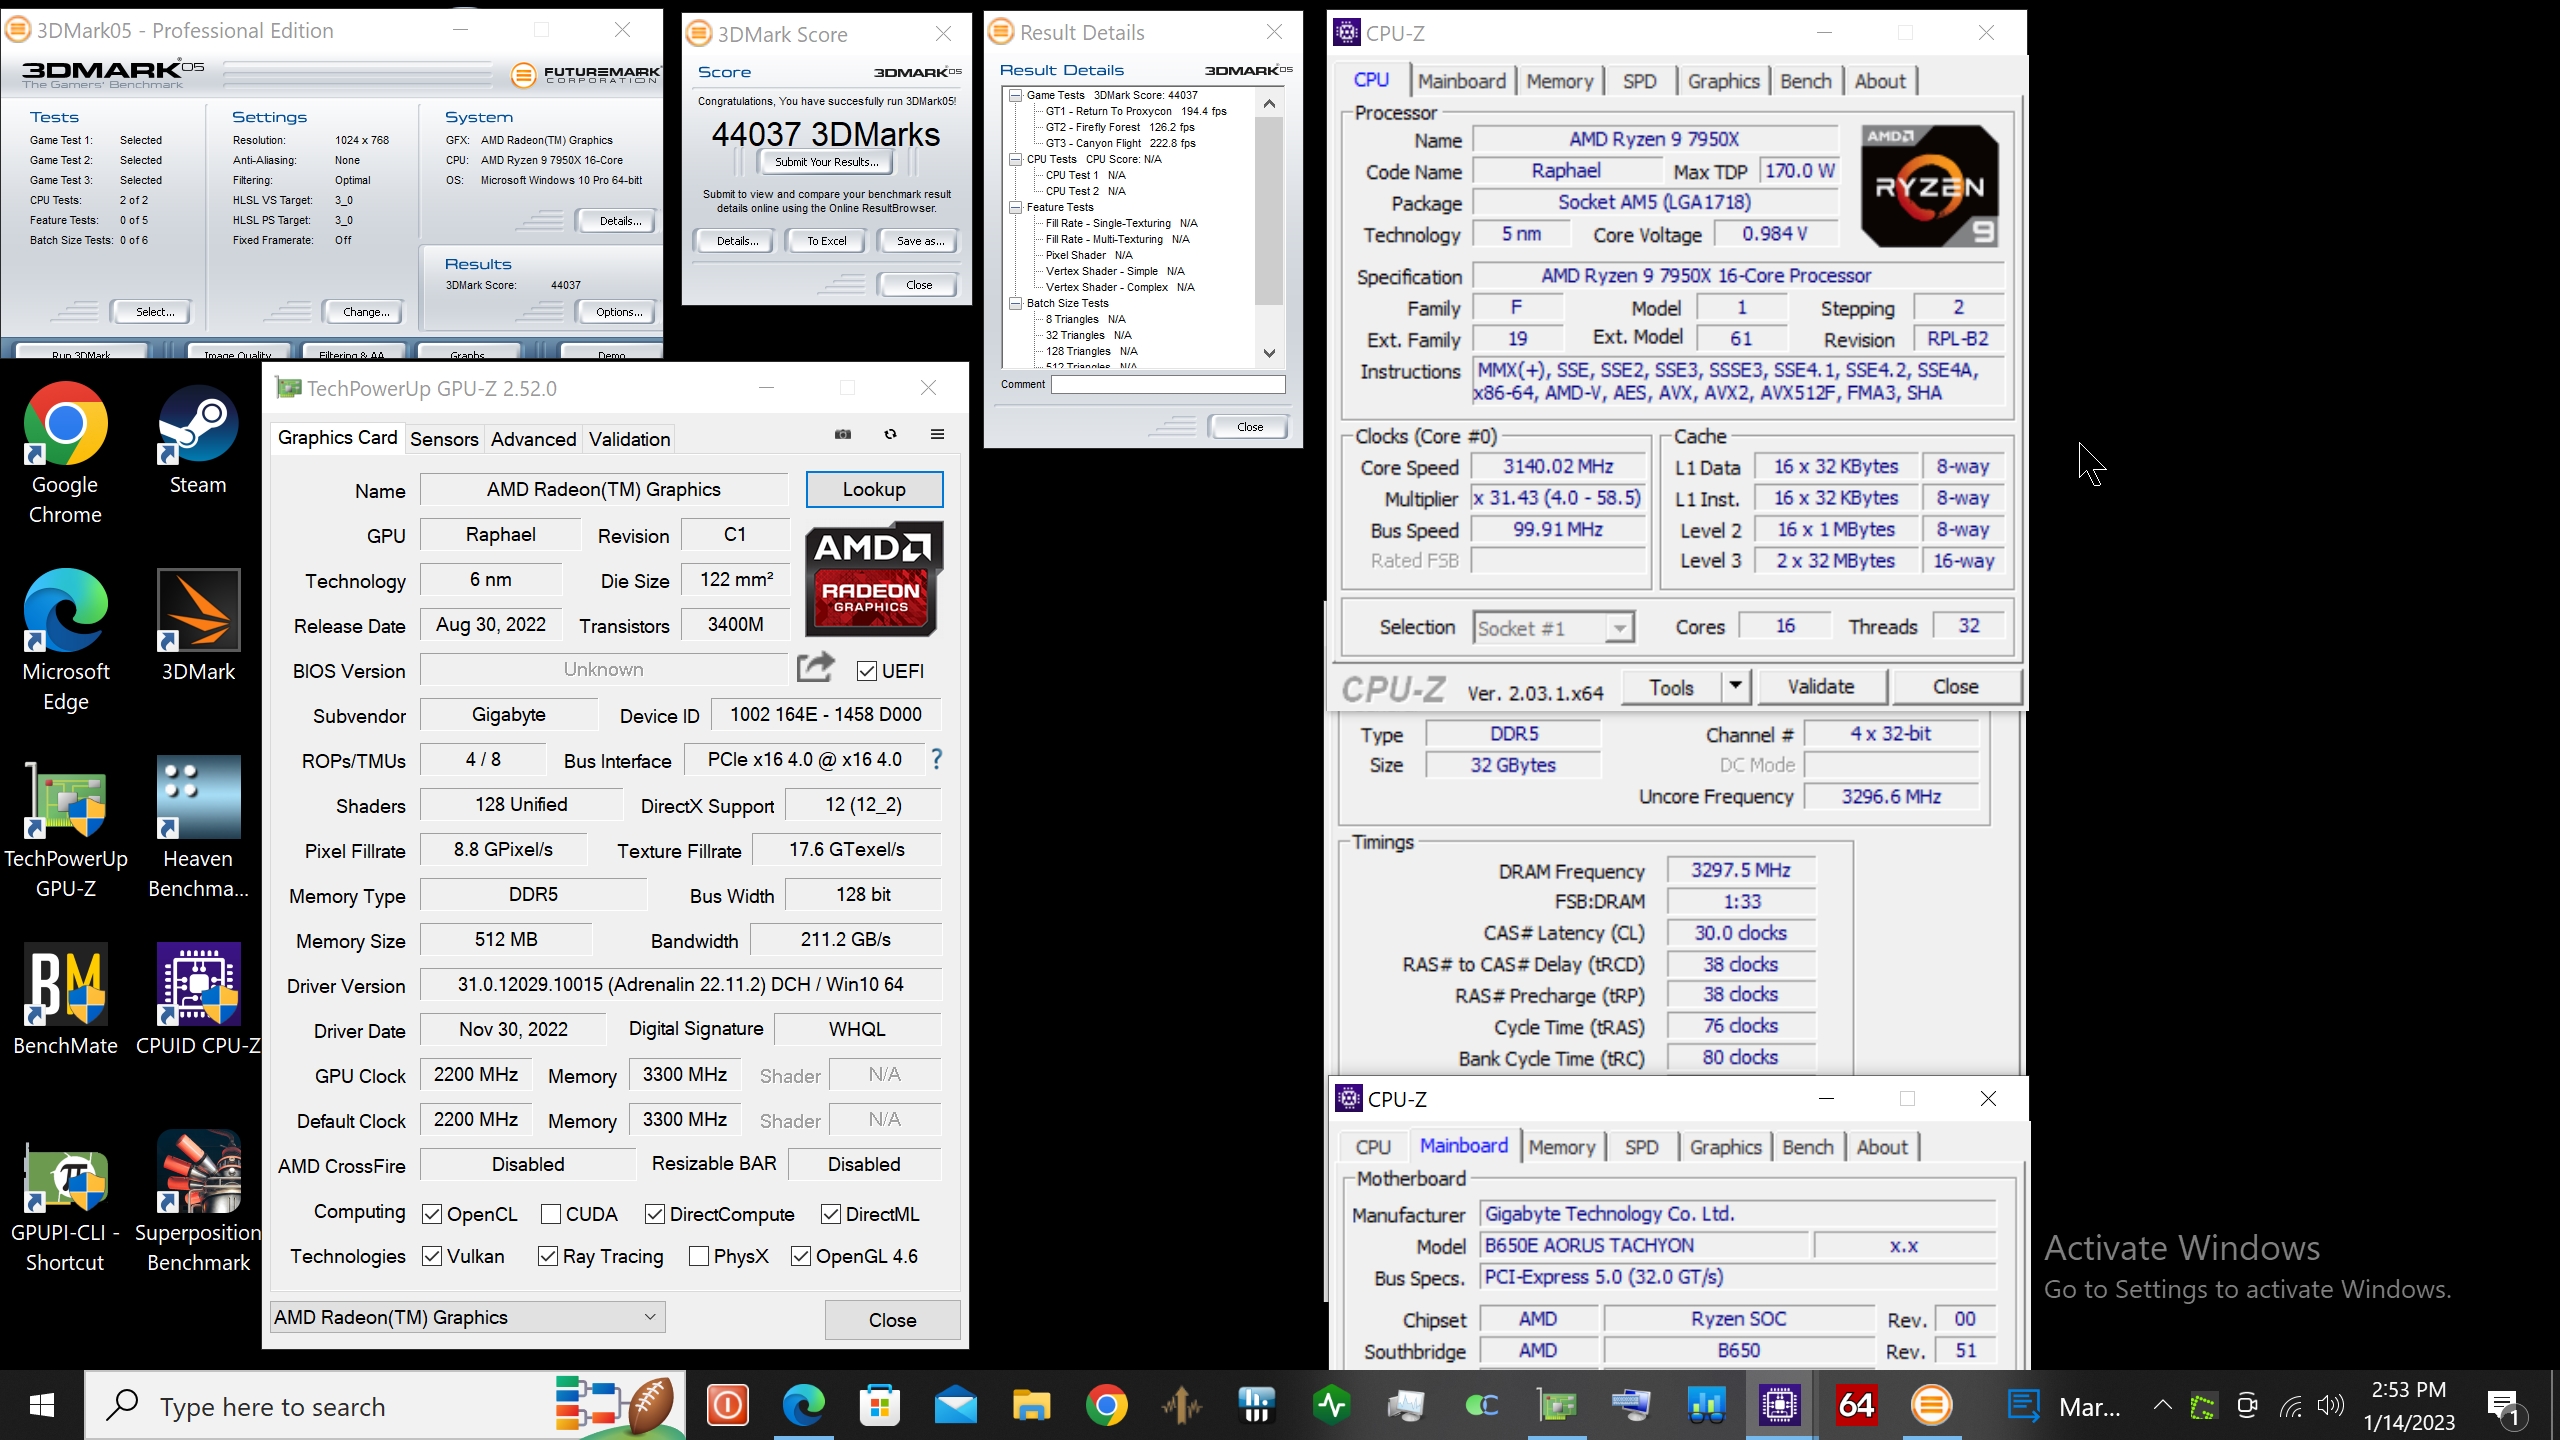Click the scroll-down arrow in Result Details
The height and width of the screenshot is (1440, 2560).
click(x=1269, y=353)
